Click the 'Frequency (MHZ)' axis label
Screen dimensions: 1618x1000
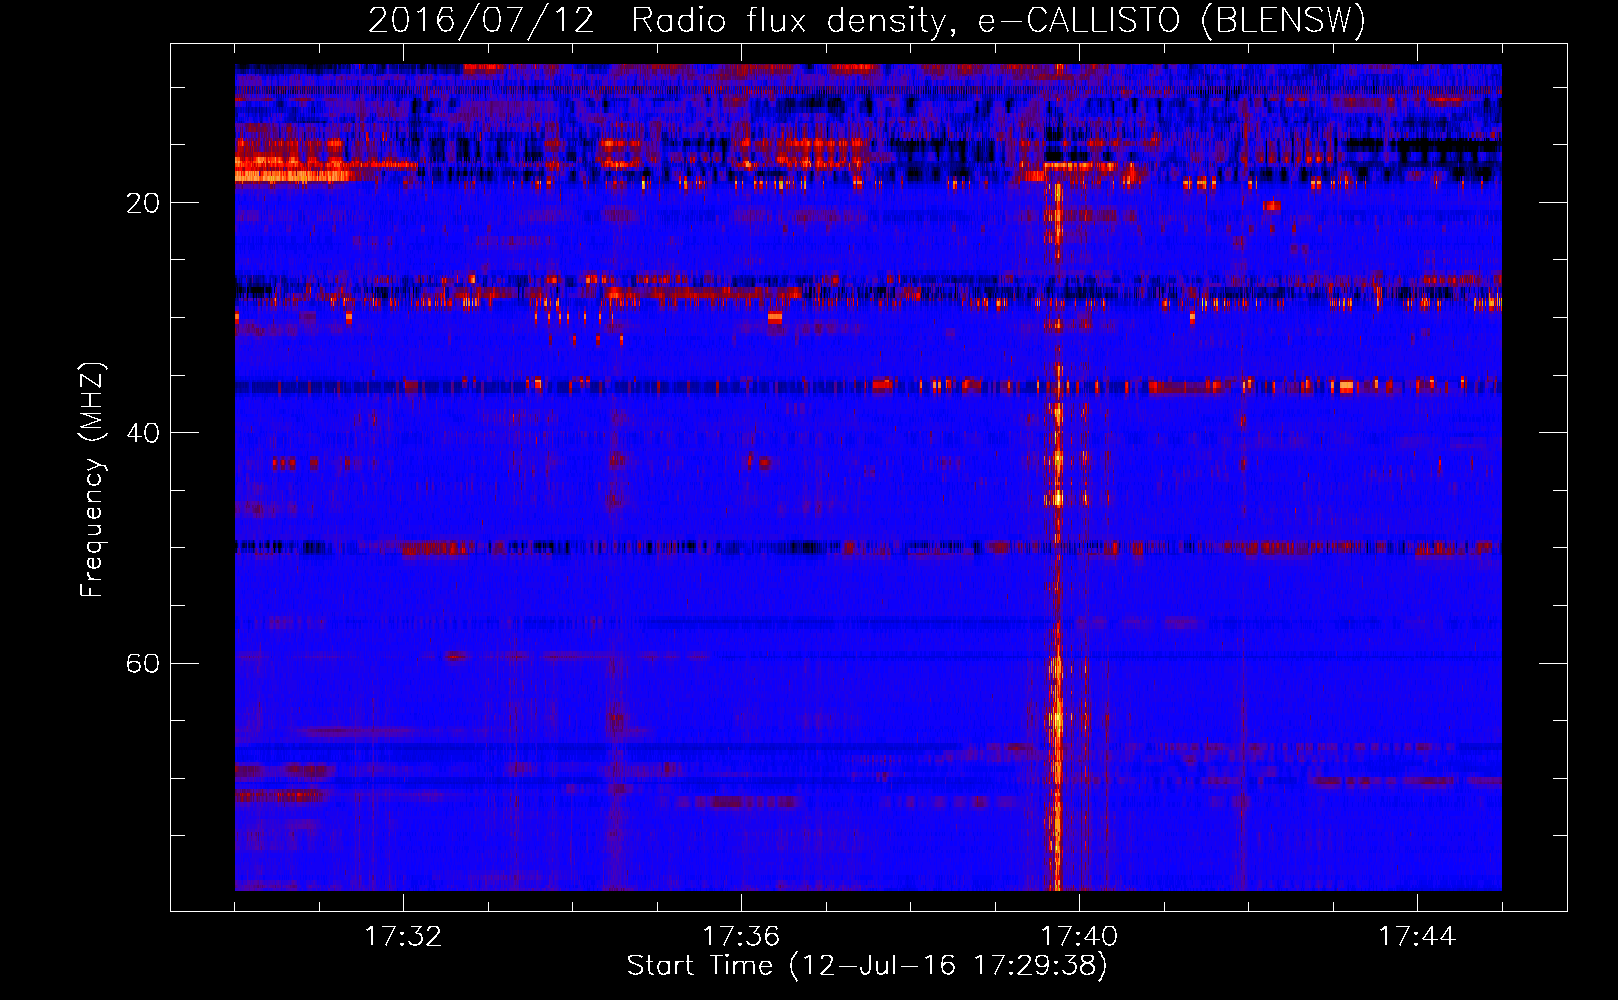point(92,480)
